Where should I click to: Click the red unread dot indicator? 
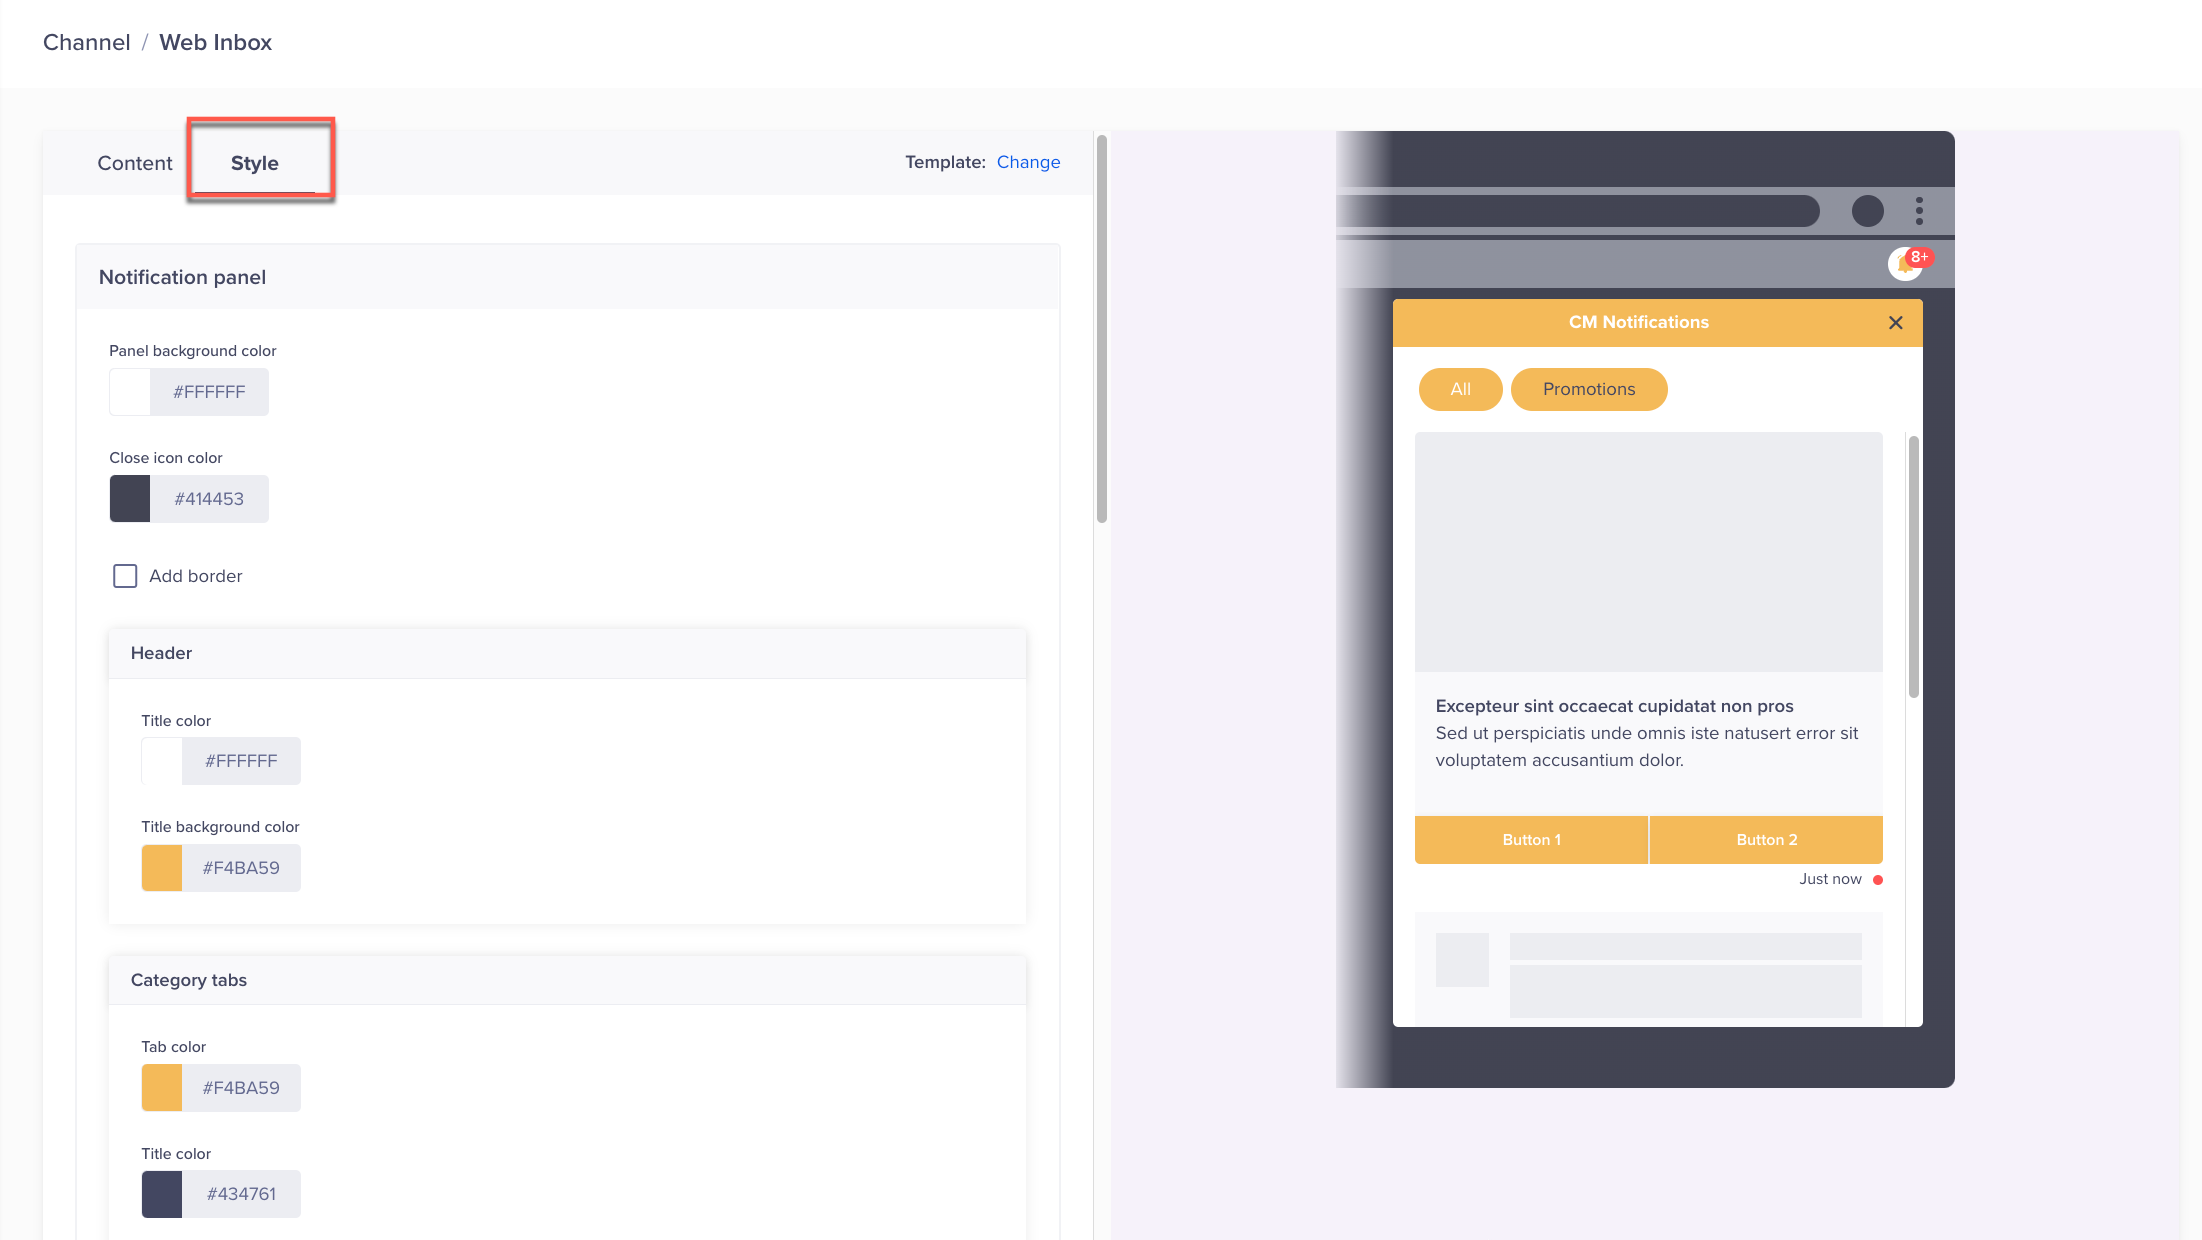[x=1878, y=880]
